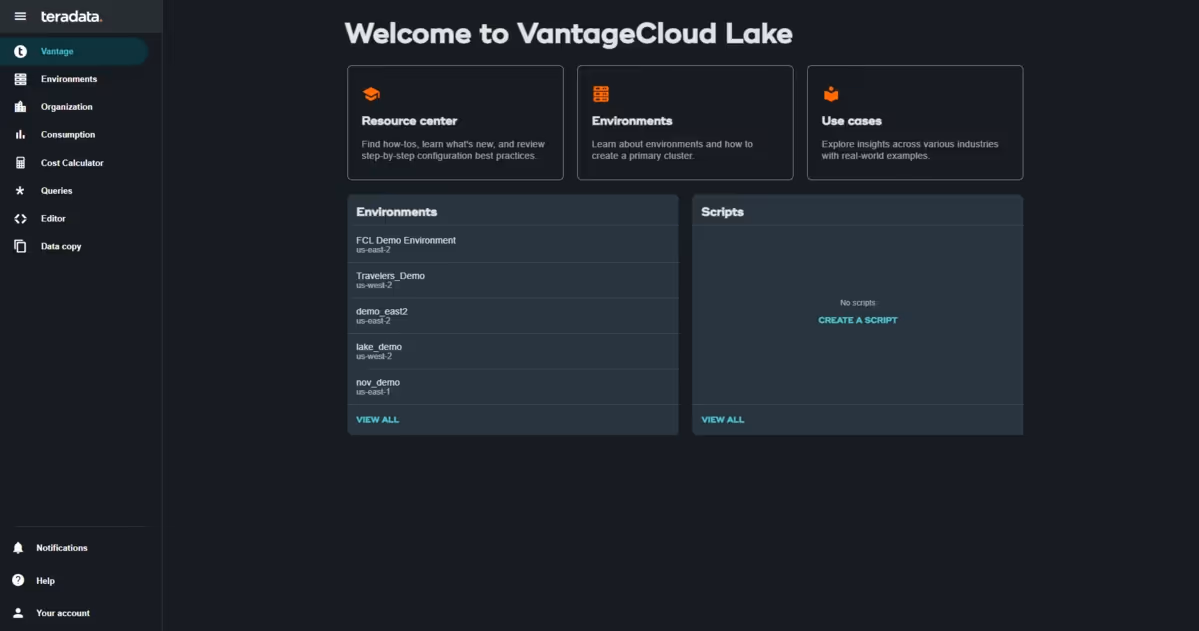
Task: Click the No scripts message text
Action: point(858,303)
